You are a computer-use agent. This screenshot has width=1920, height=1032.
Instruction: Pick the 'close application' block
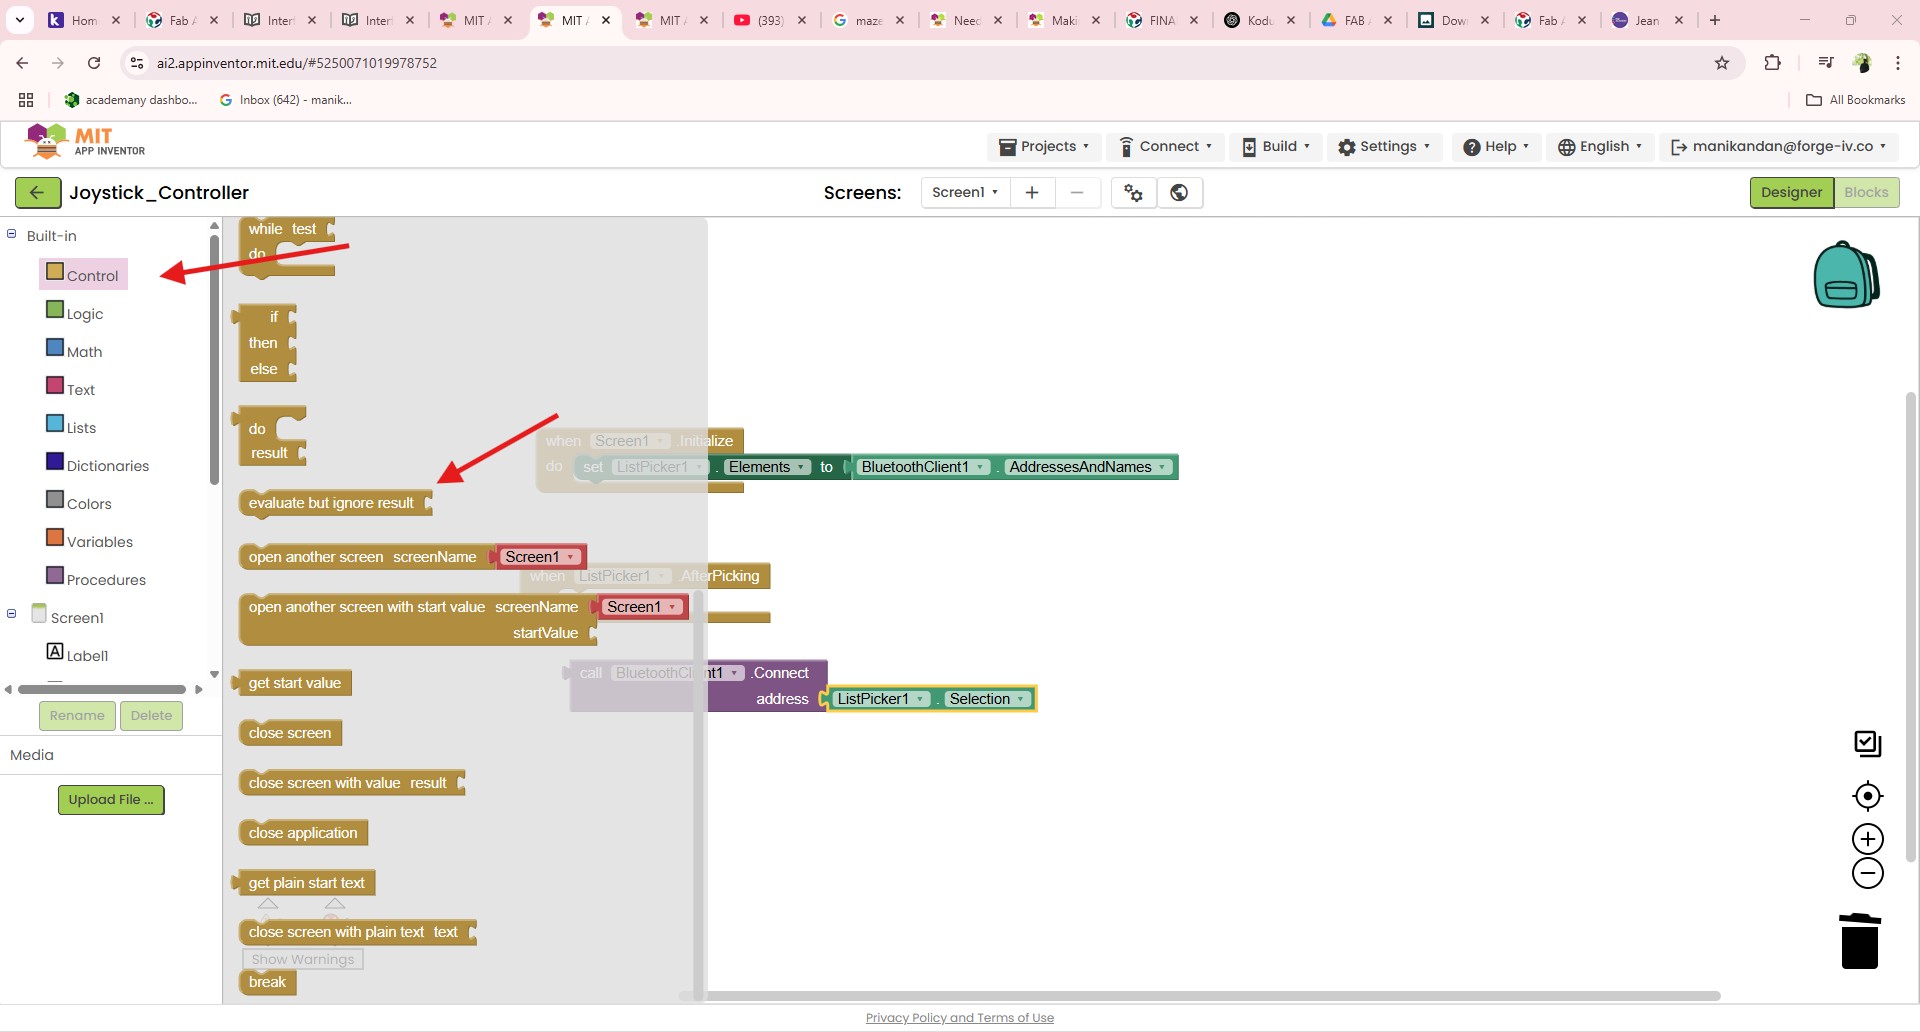click(303, 833)
